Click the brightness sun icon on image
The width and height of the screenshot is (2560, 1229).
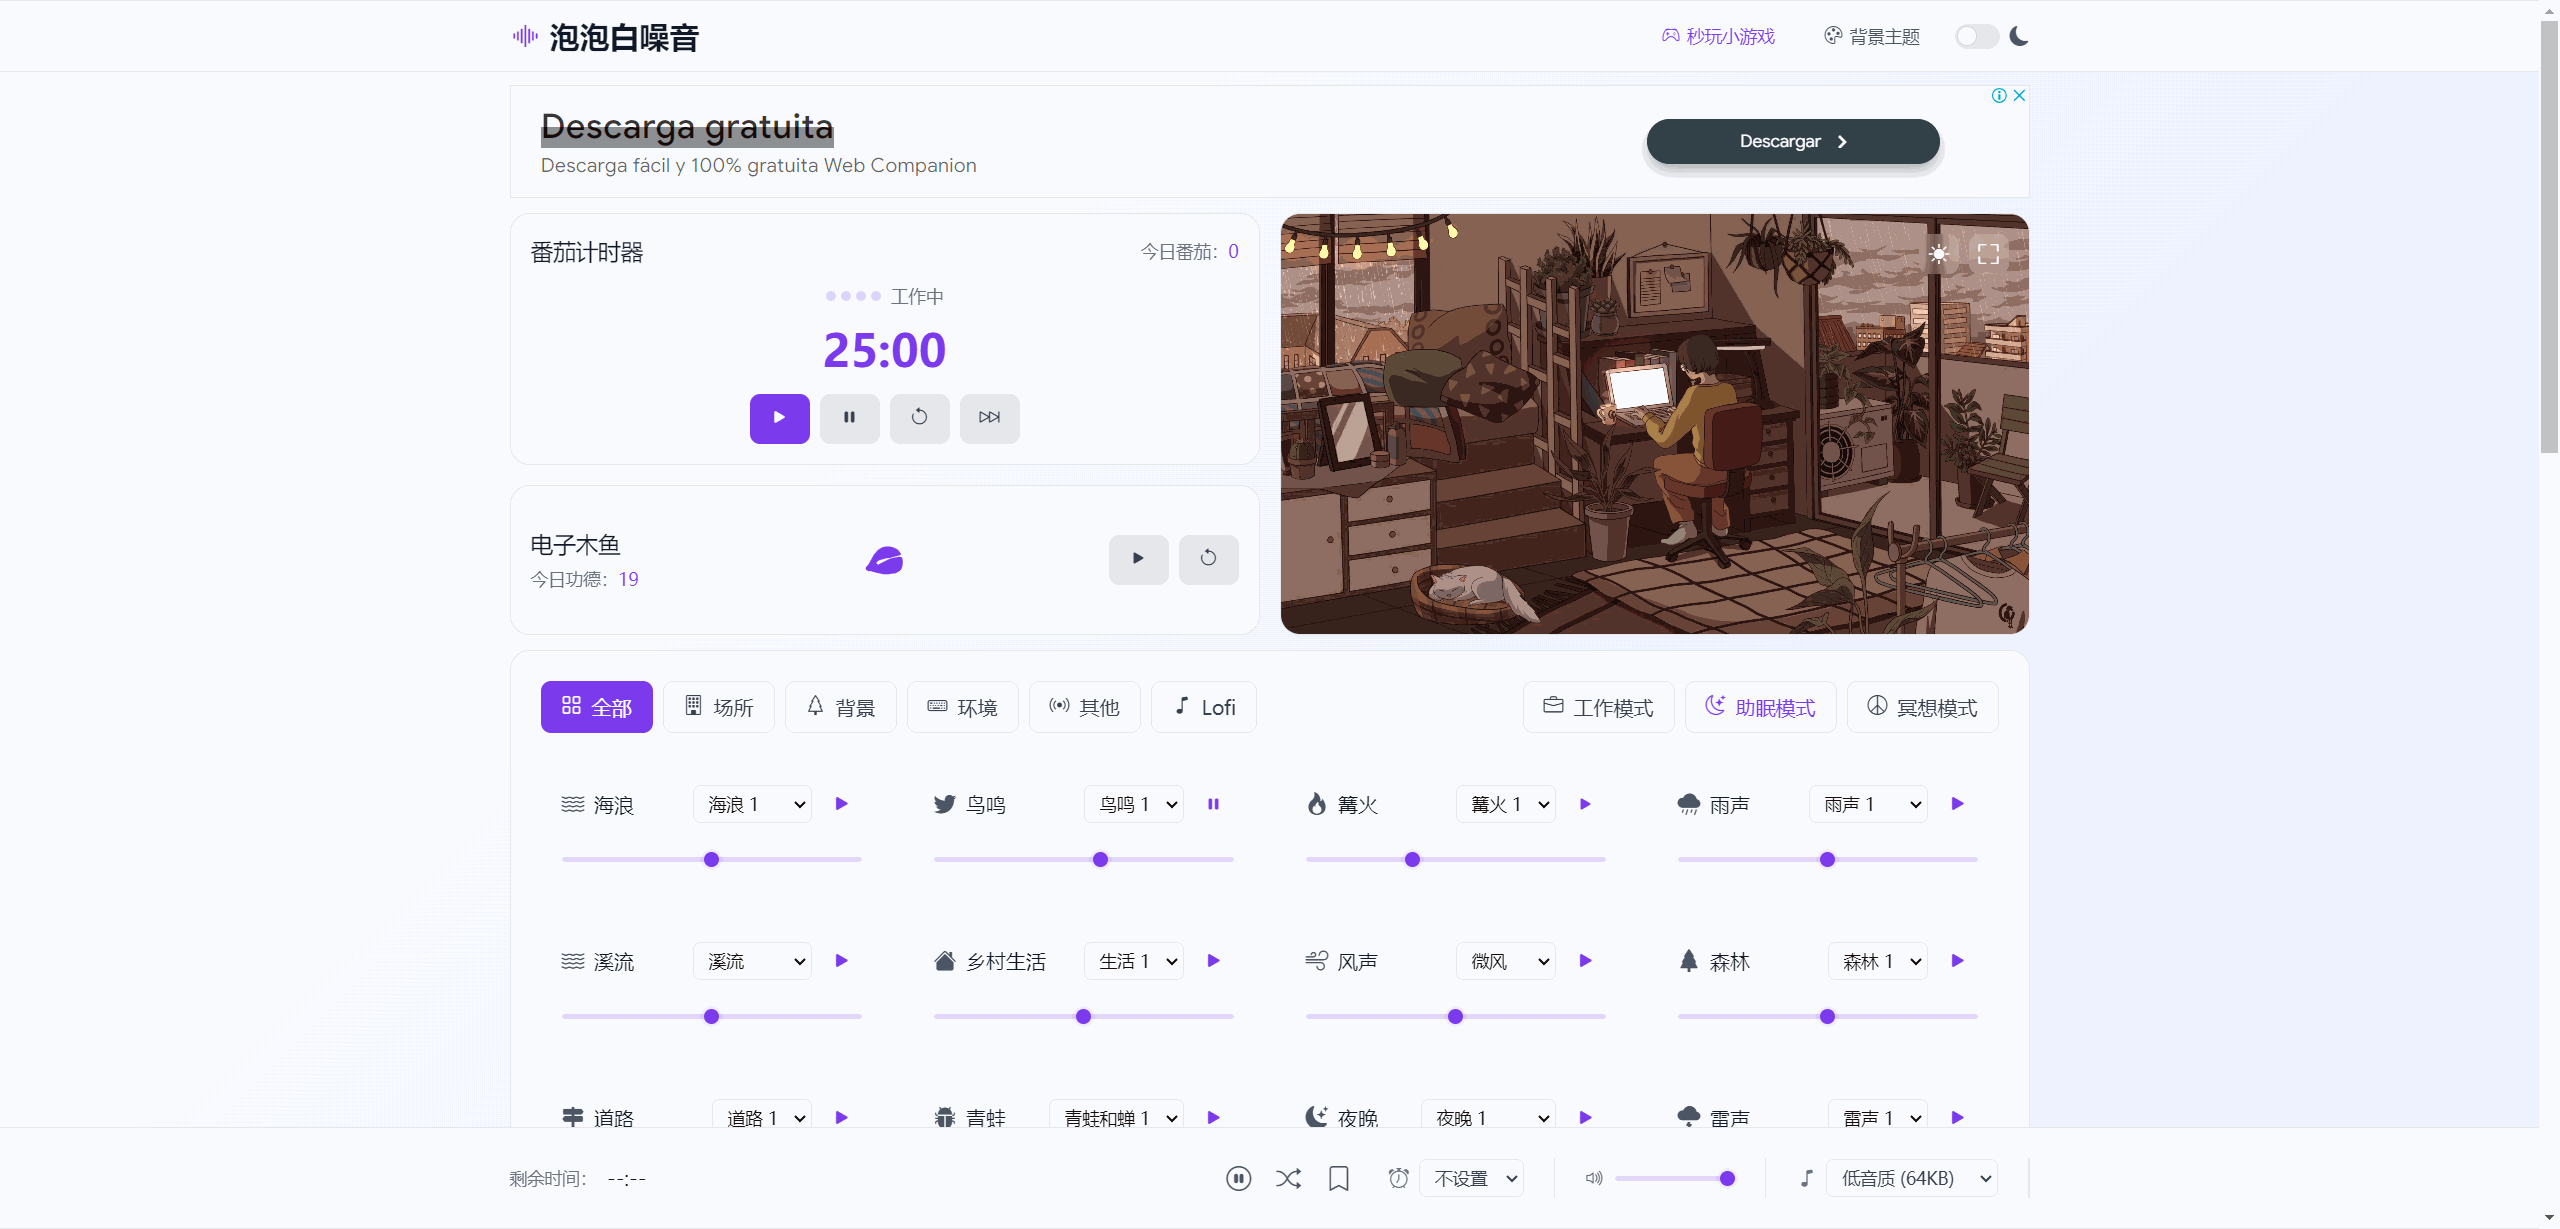(x=1939, y=254)
